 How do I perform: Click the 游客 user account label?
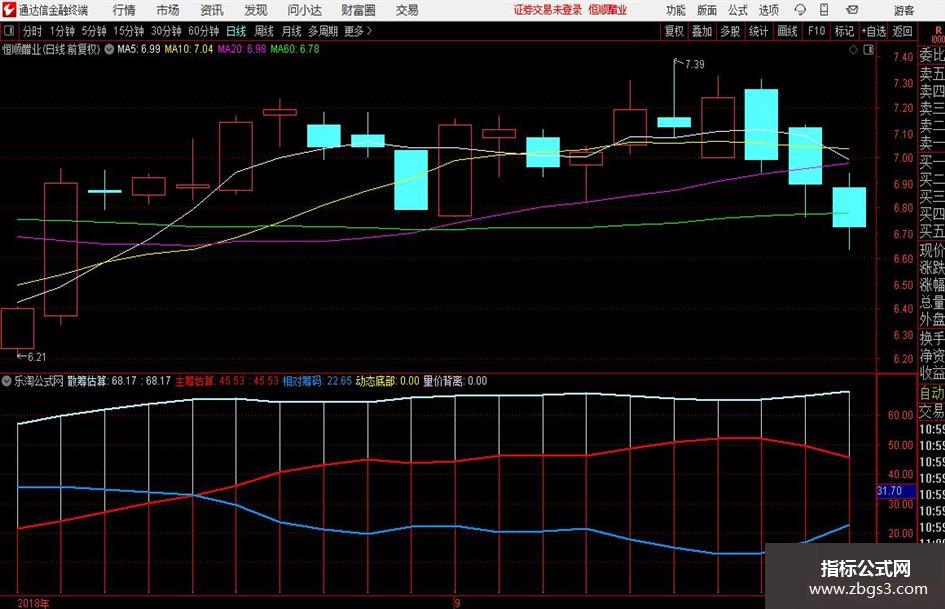point(903,10)
